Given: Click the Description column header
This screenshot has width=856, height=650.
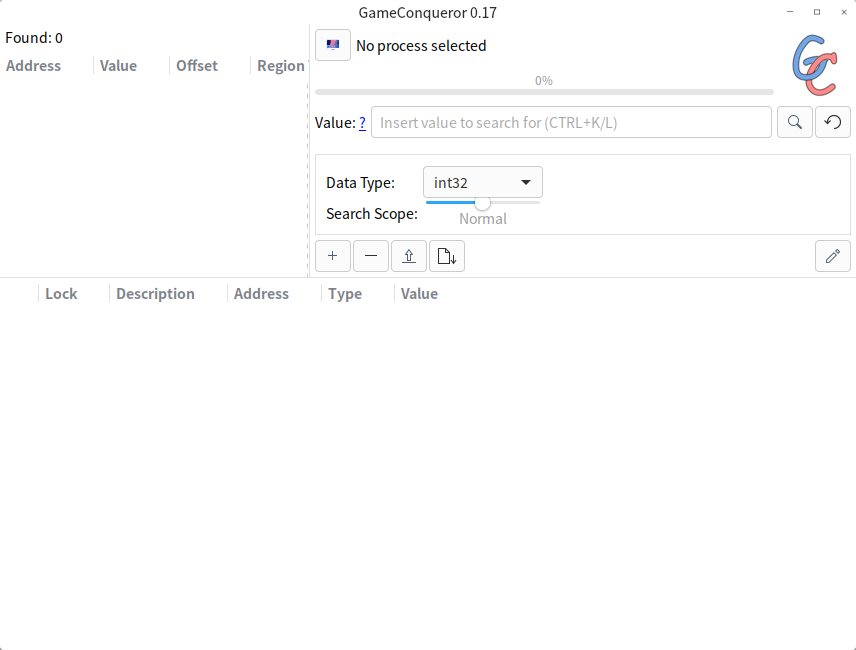Looking at the screenshot, I should 155,294.
